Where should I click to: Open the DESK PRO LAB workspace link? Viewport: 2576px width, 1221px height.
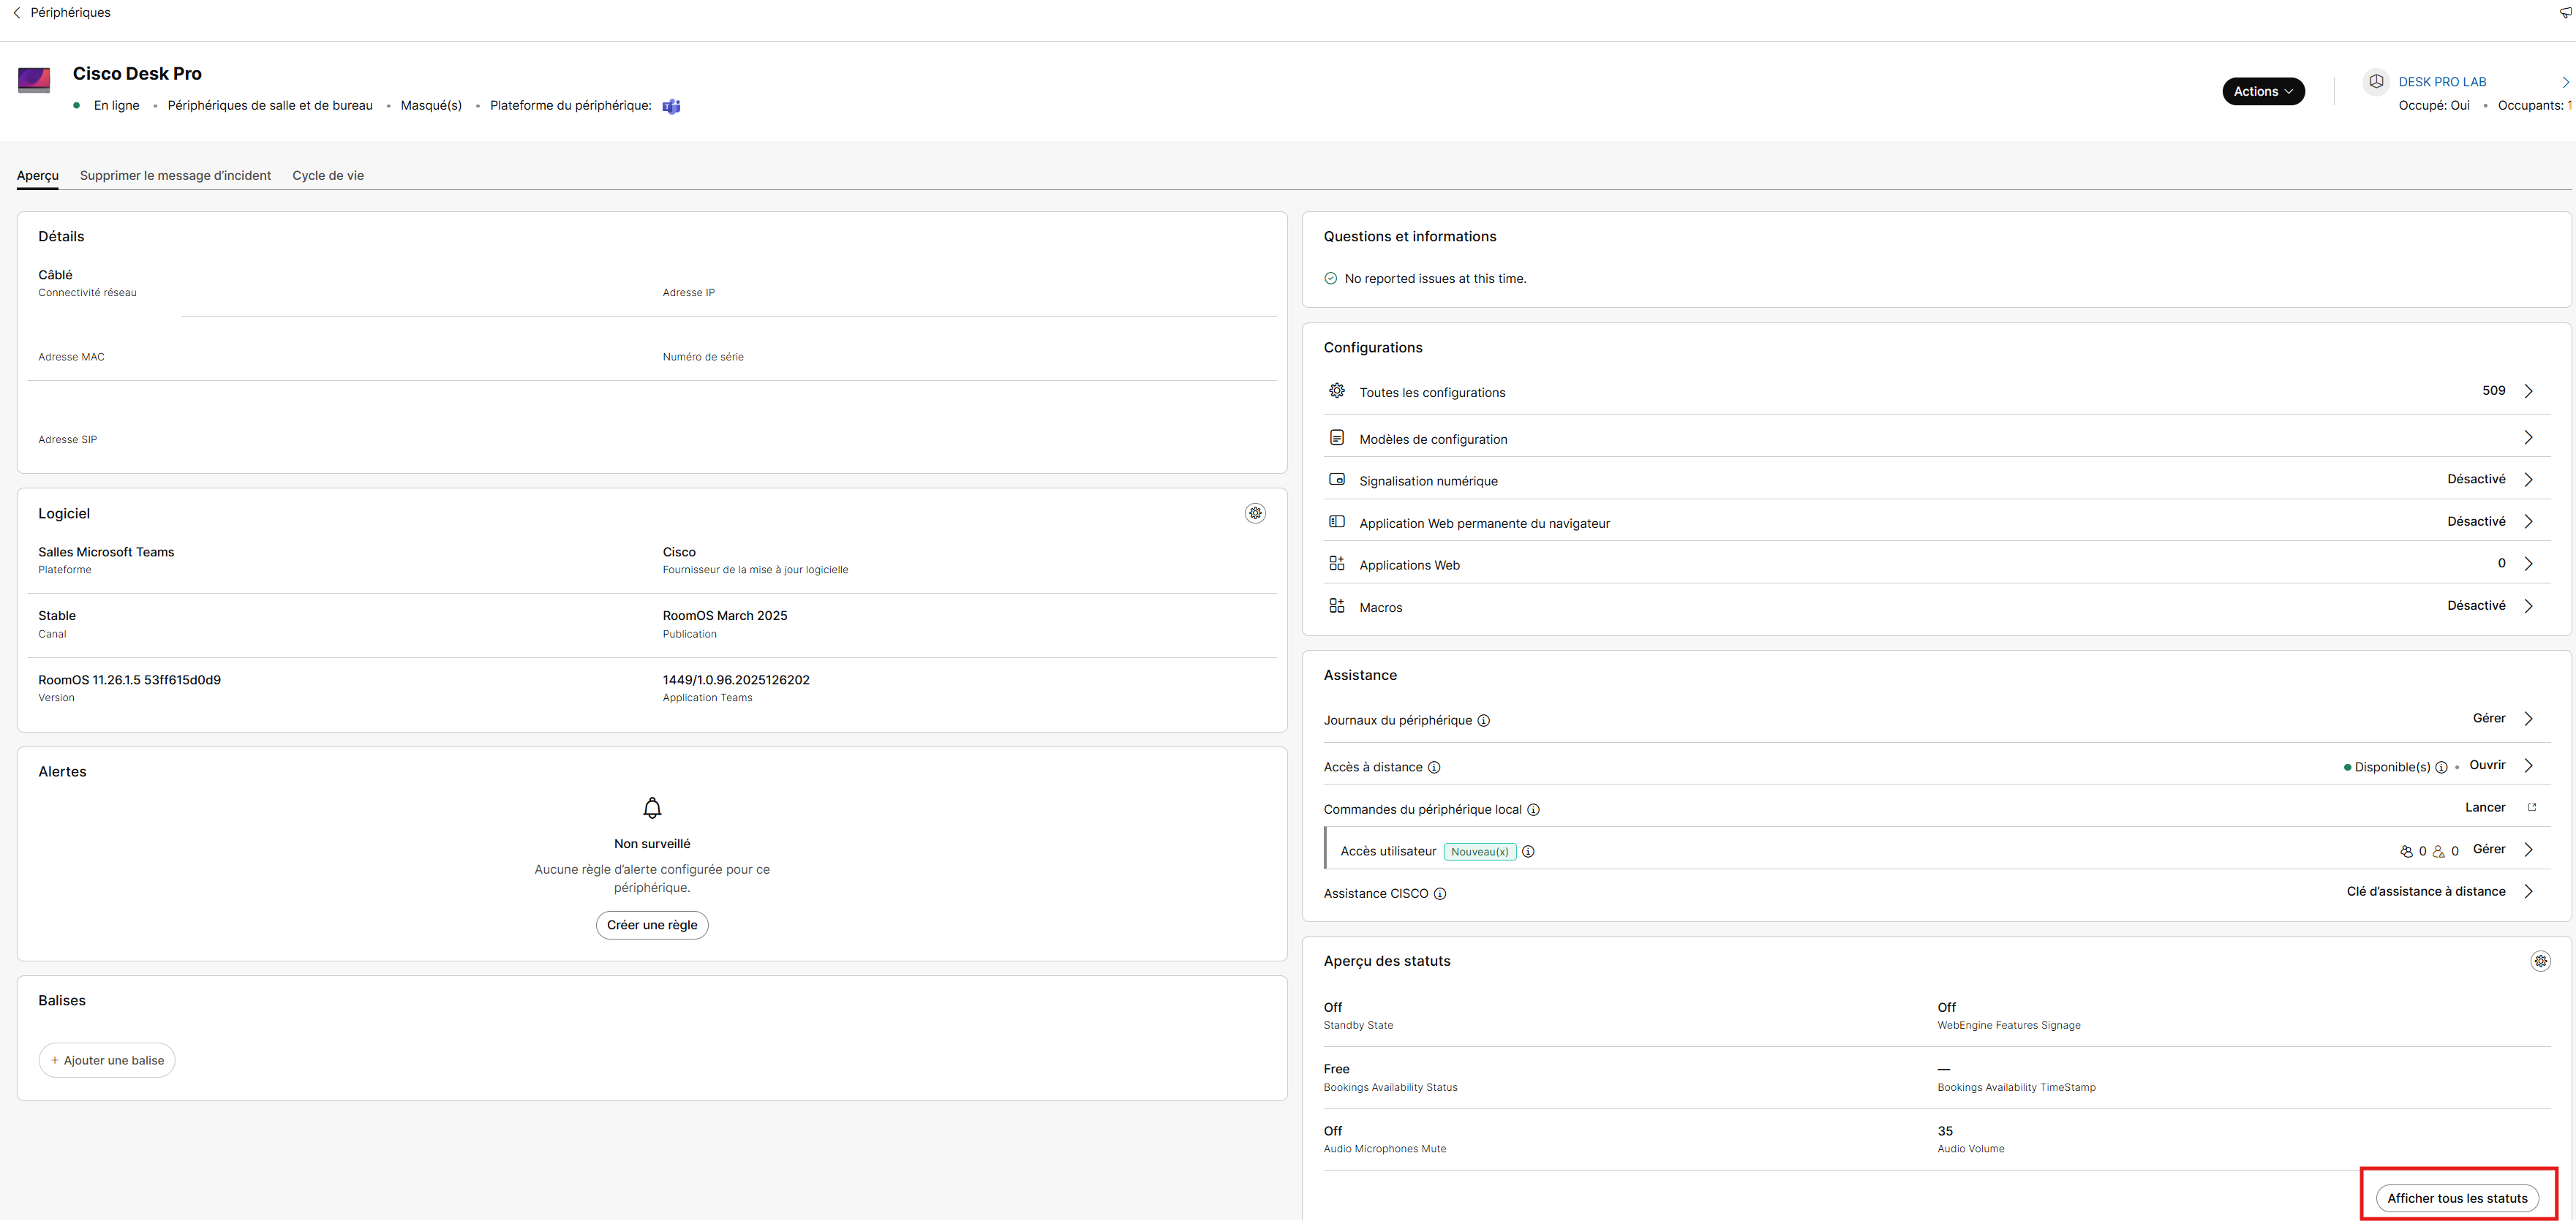[2441, 82]
